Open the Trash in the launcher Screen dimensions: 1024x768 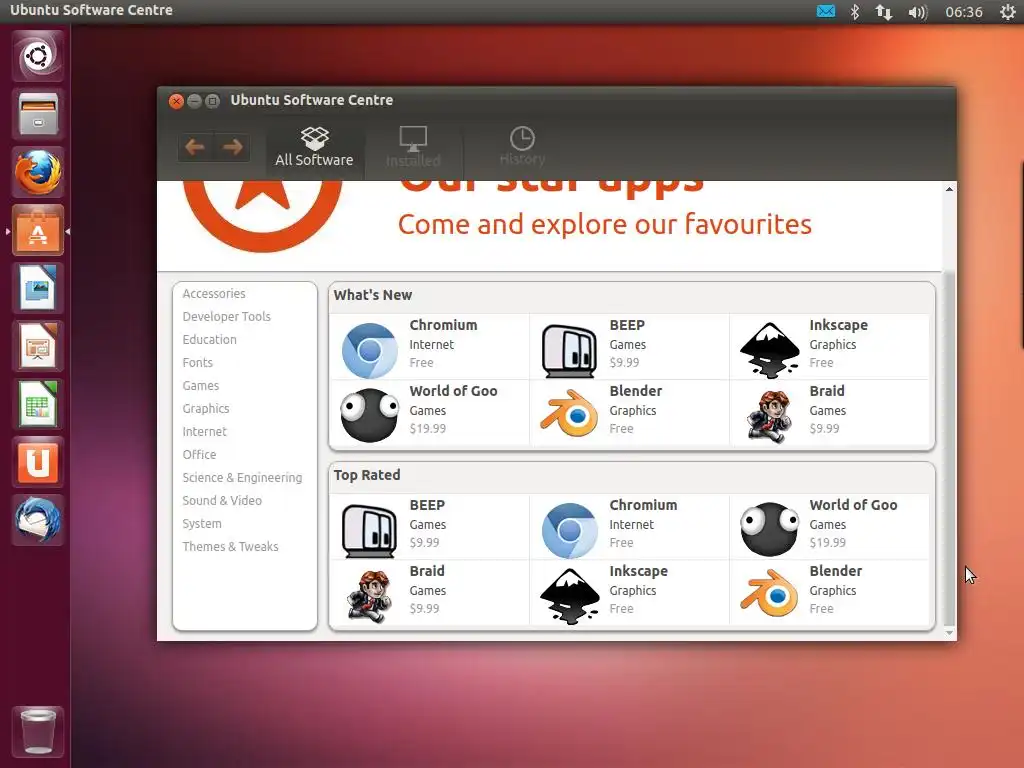[37, 731]
